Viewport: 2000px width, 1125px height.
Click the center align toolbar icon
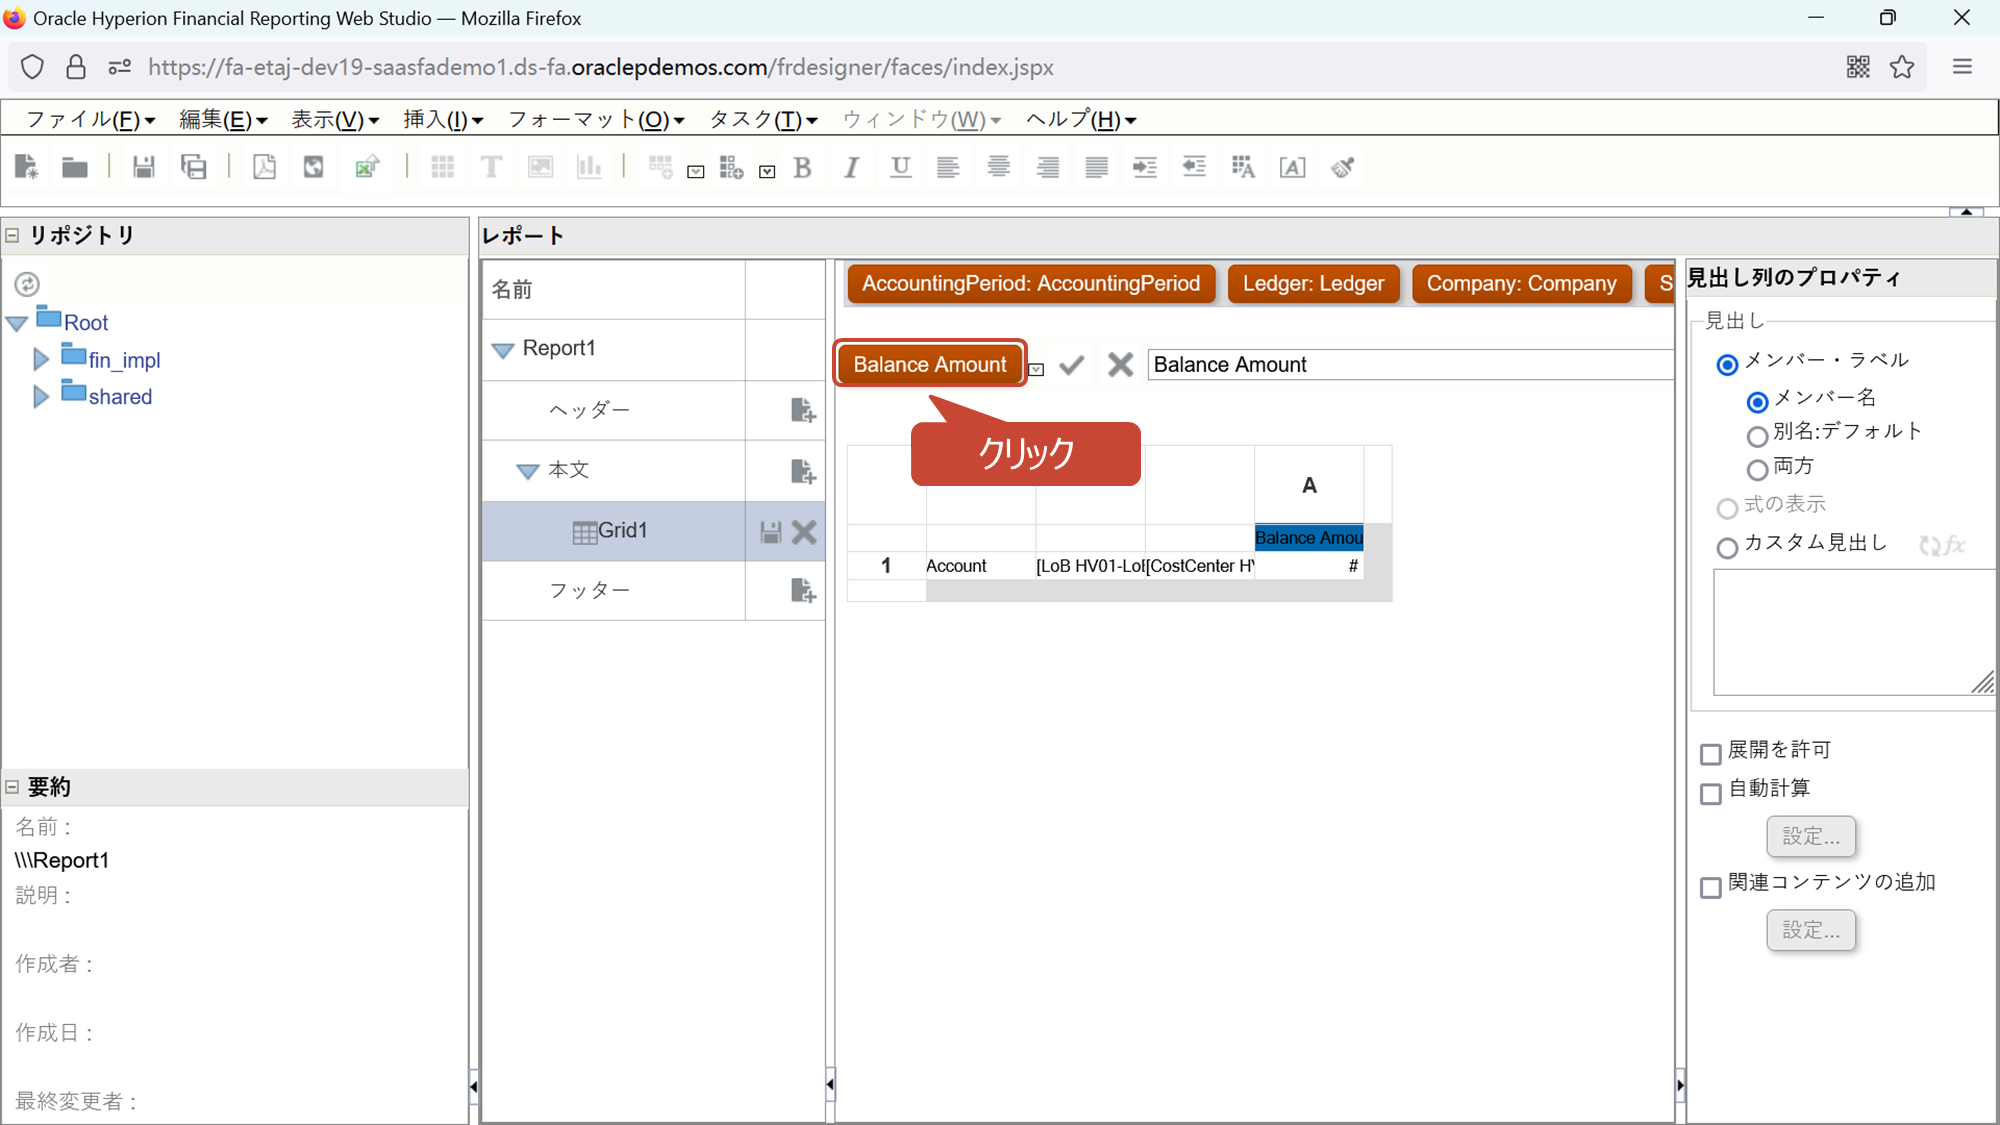(x=998, y=167)
